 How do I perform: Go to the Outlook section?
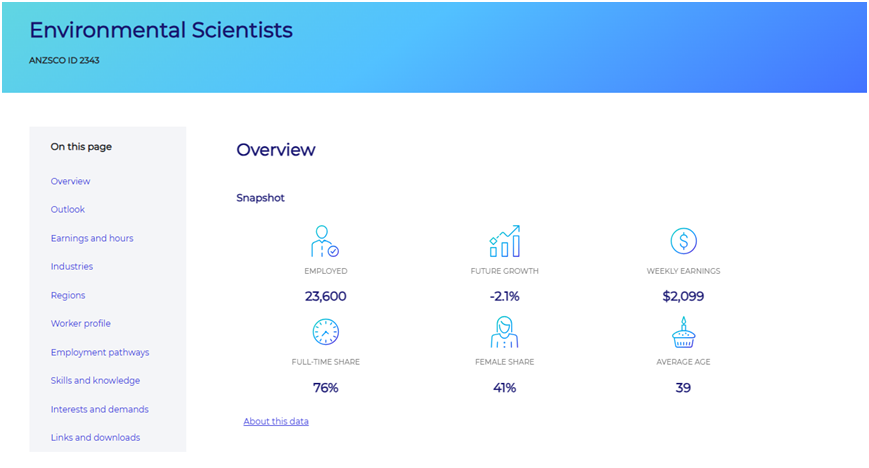[x=68, y=209]
